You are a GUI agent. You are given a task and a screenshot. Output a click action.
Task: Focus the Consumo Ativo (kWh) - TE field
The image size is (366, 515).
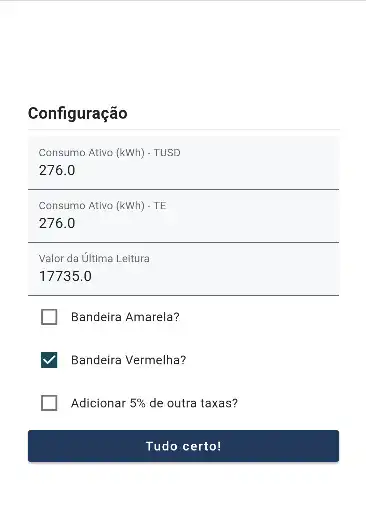(x=183, y=216)
